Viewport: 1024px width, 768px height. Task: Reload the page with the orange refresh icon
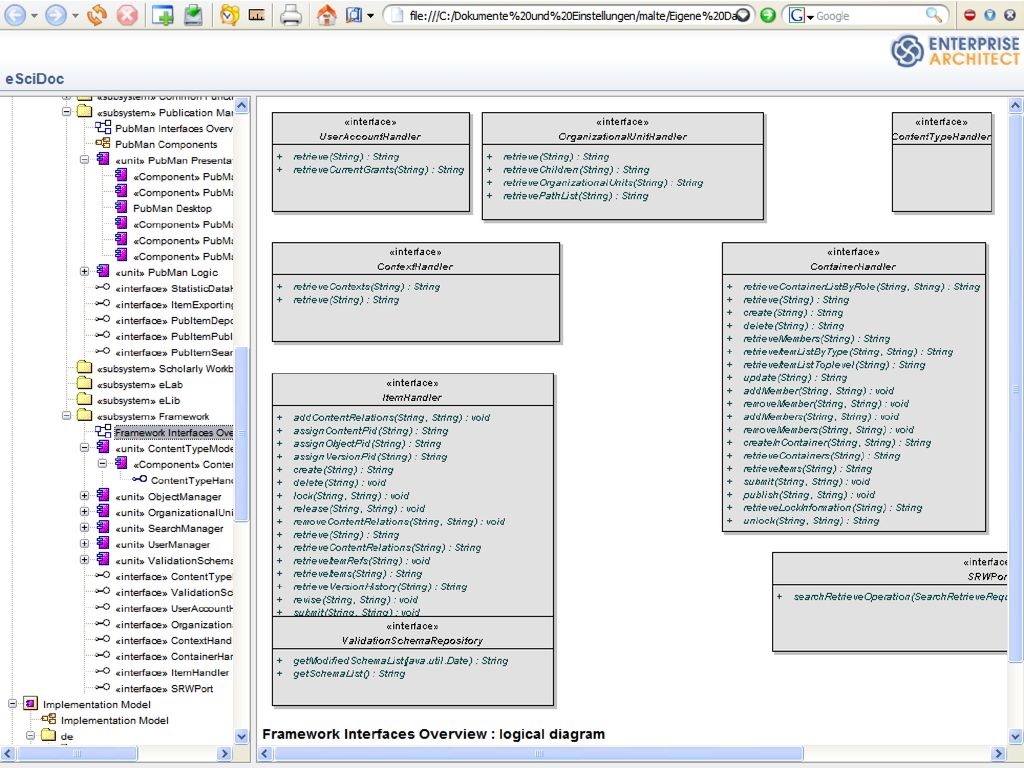coord(97,14)
